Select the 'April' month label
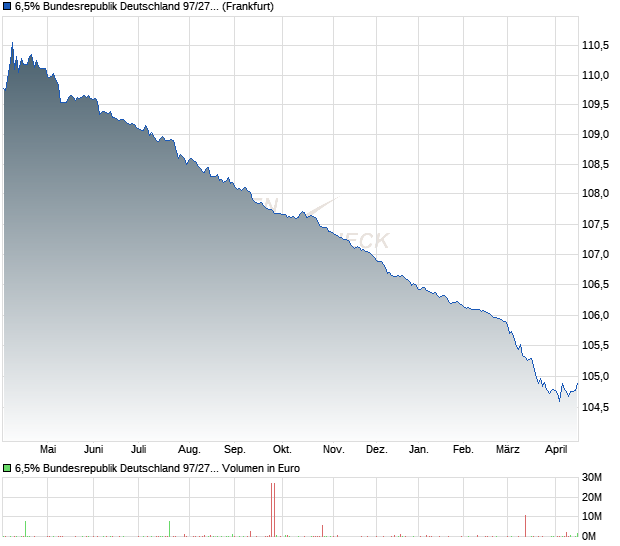This screenshot has width=620, height=546. tap(556, 450)
